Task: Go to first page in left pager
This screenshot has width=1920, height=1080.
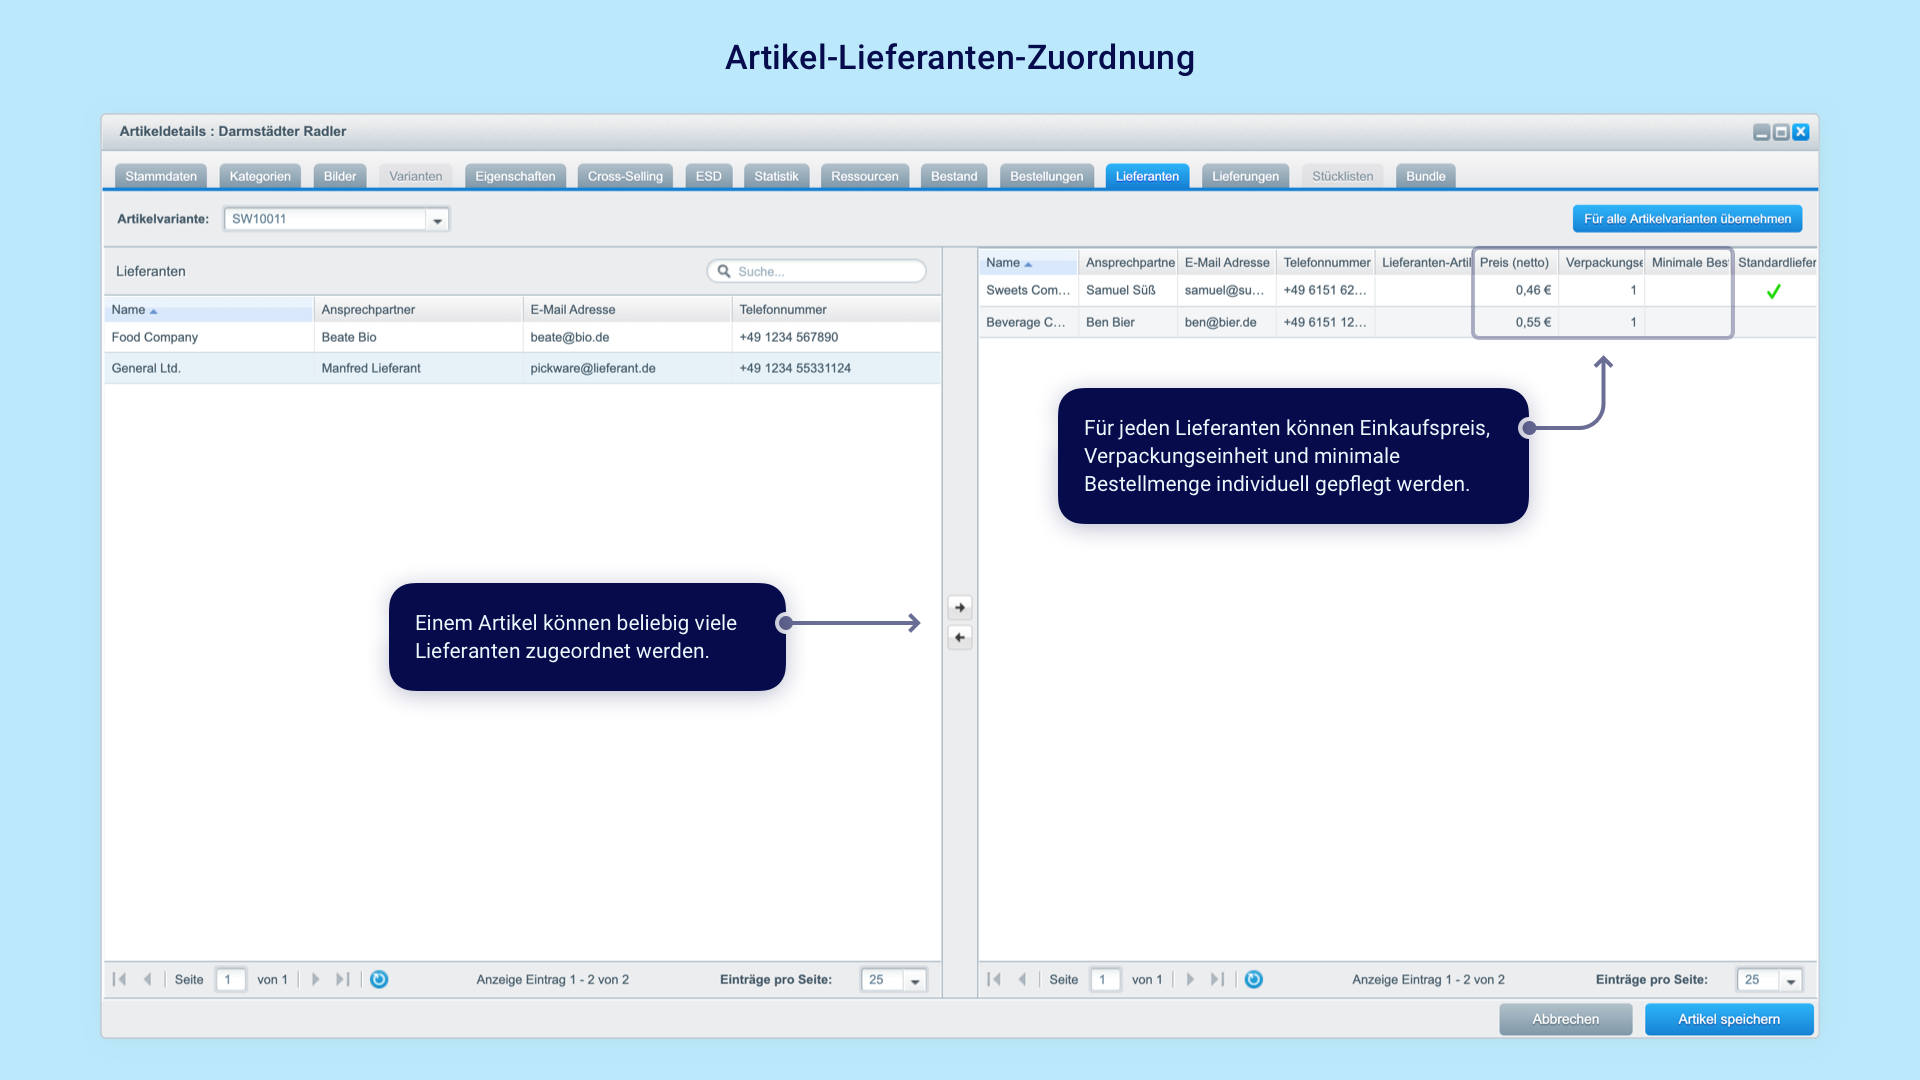Action: [x=120, y=980]
